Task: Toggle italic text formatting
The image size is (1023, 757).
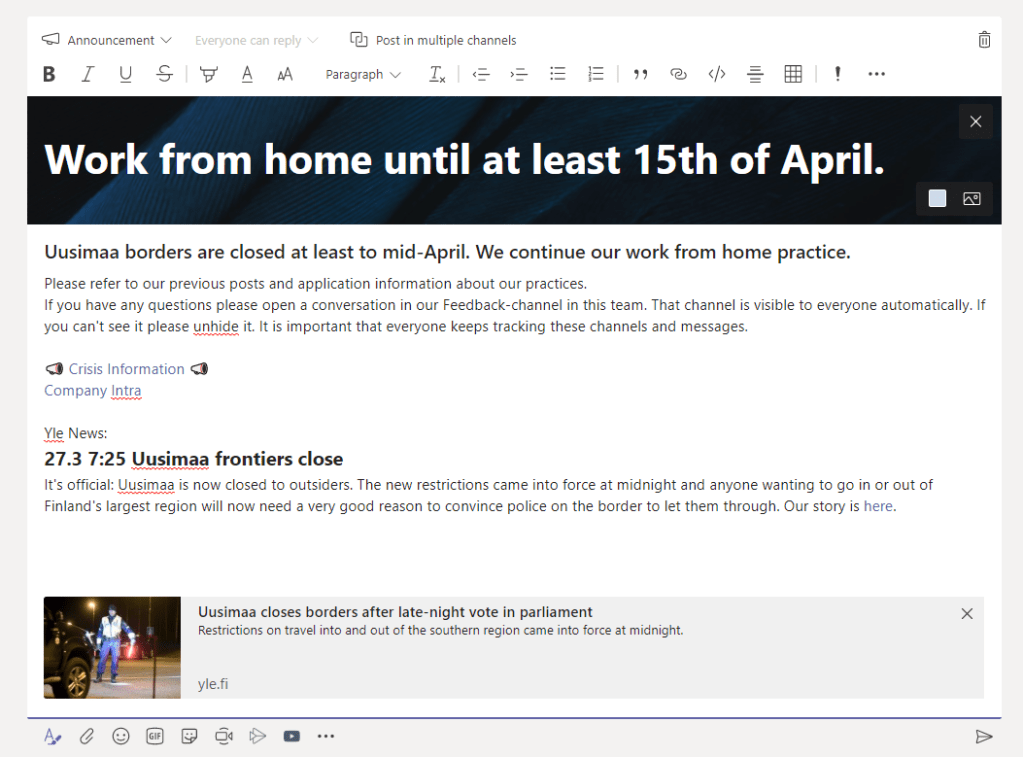Action: 87,74
